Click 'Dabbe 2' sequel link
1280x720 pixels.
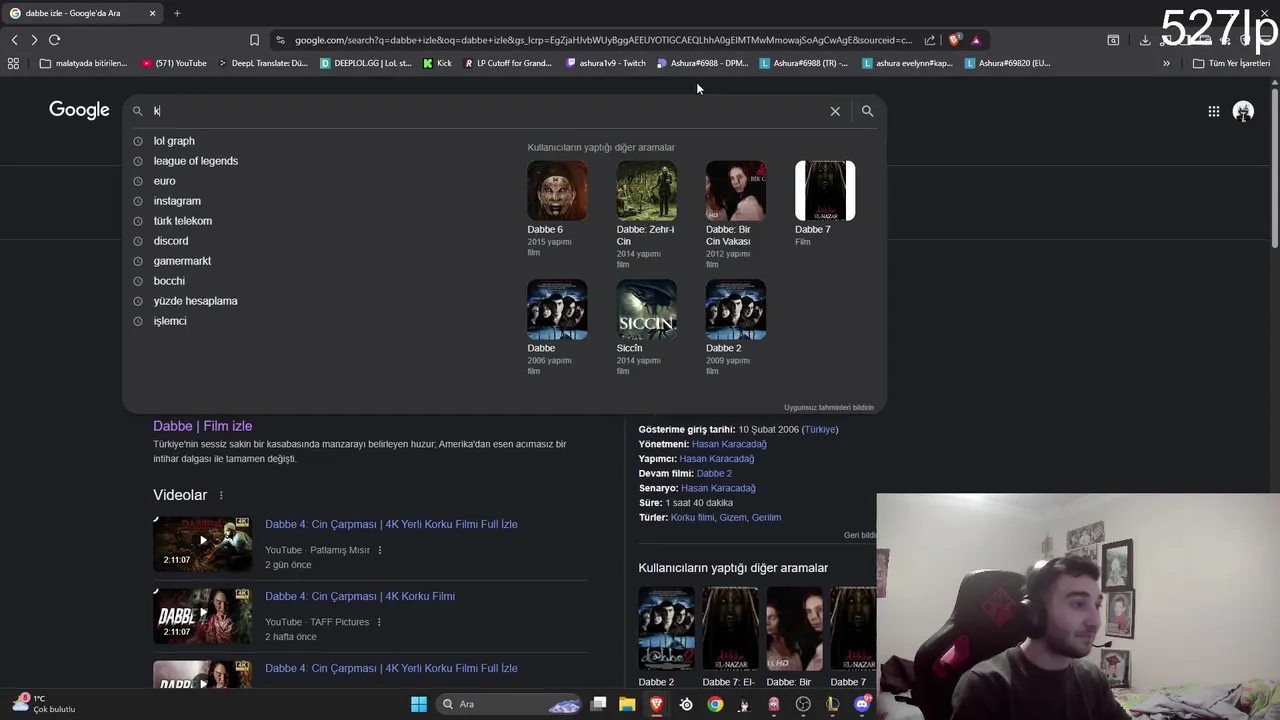[x=714, y=473]
